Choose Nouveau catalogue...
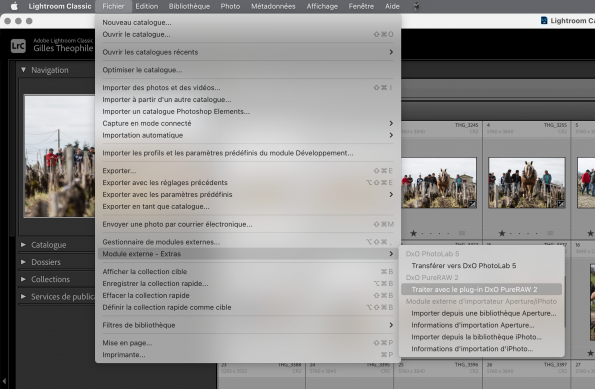 tap(248, 22)
